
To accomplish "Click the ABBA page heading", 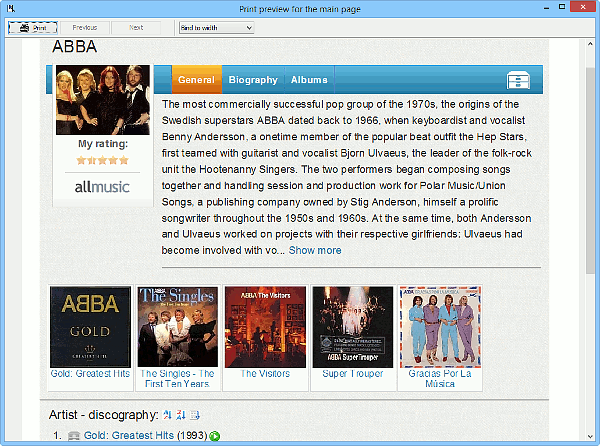I will click(x=75, y=47).
